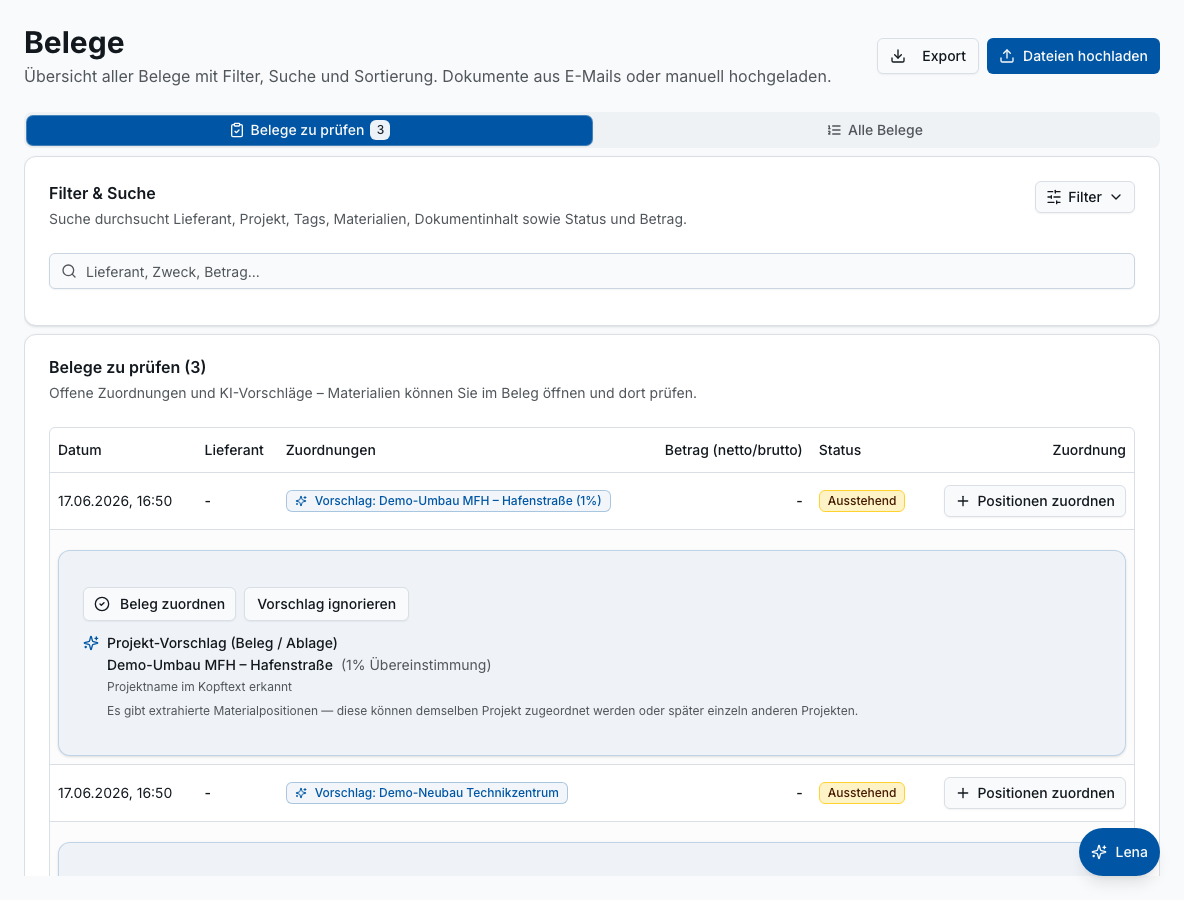1184x900 pixels.
Task: Focus the Lieferant, Zweck, Betrag search field
Action: pos(592,271)
